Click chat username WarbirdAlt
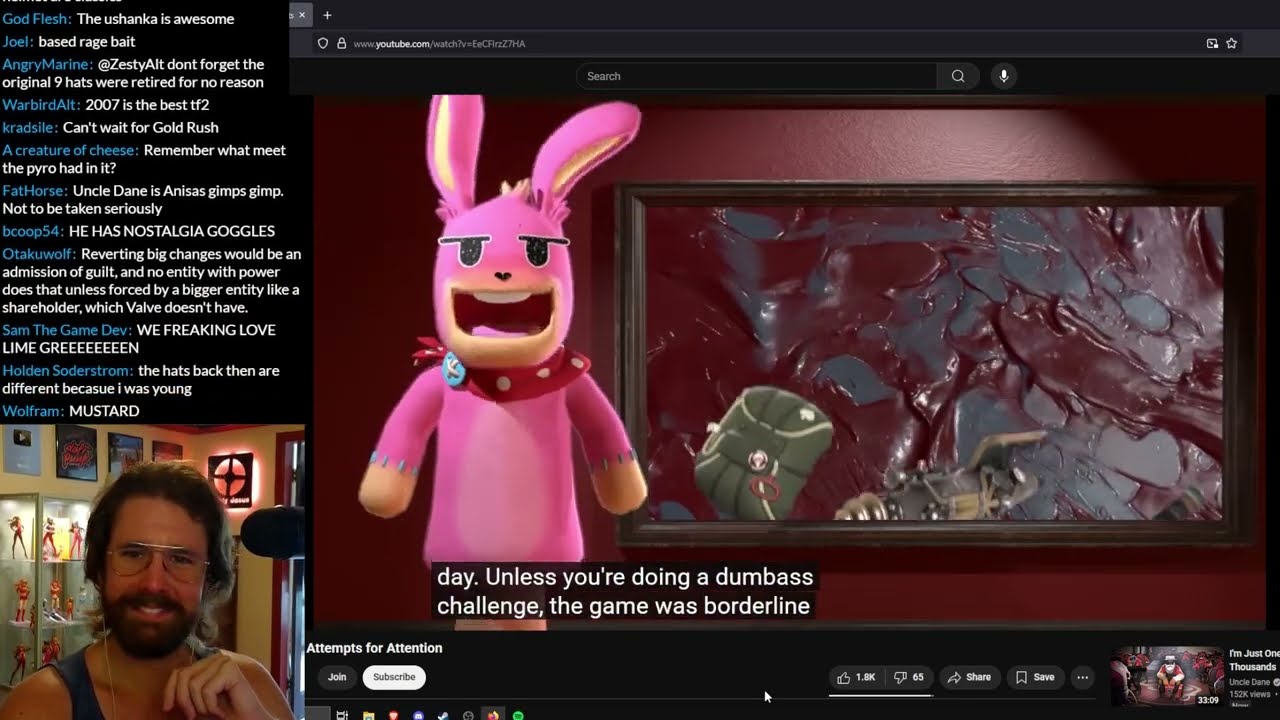The image size is (1280, 720). click(42, 104)
